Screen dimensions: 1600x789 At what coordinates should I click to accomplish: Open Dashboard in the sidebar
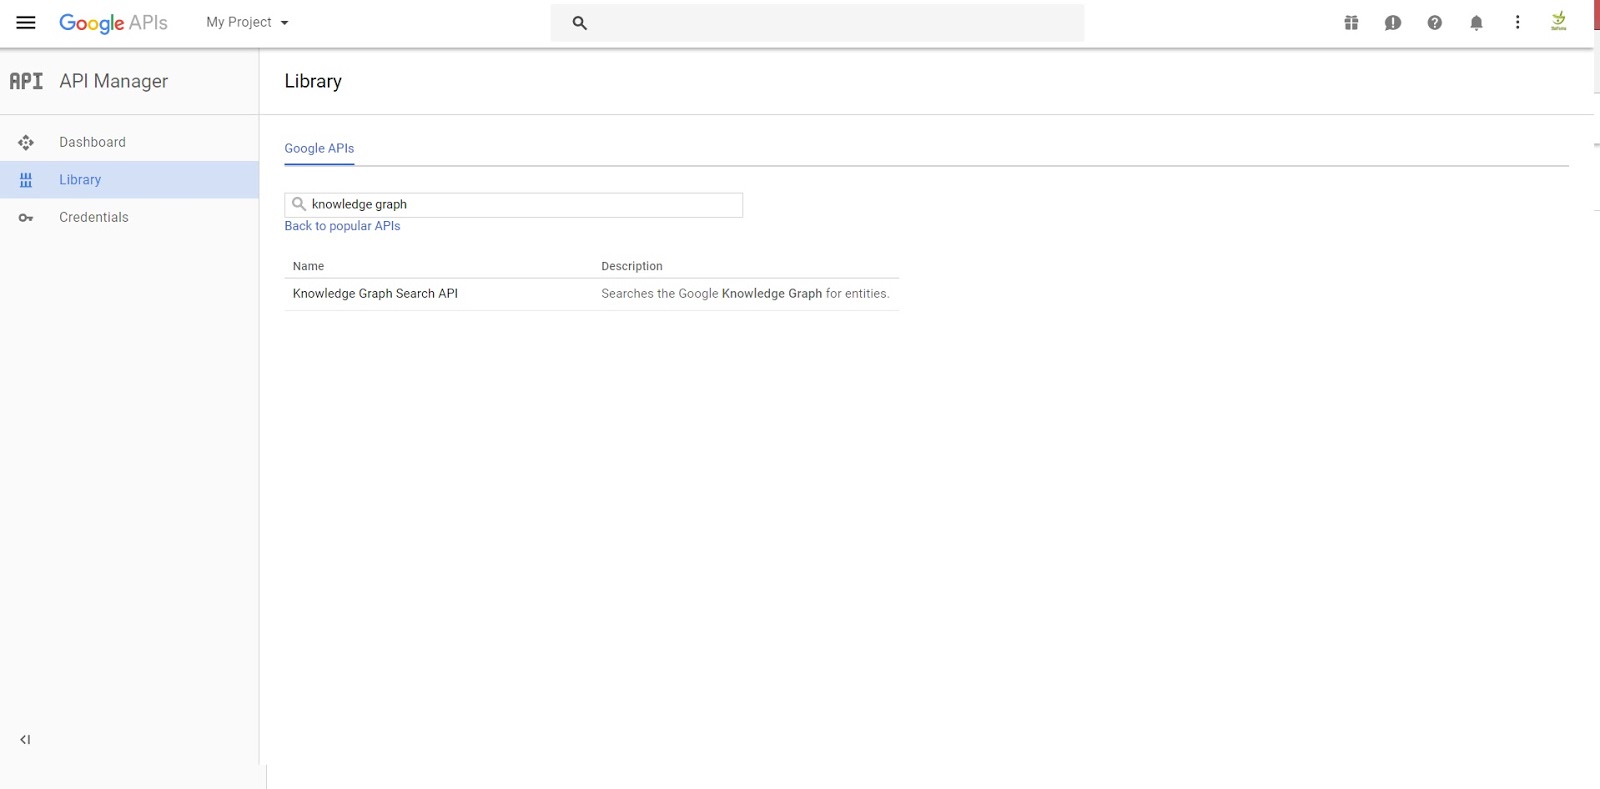tap(129, 142)
